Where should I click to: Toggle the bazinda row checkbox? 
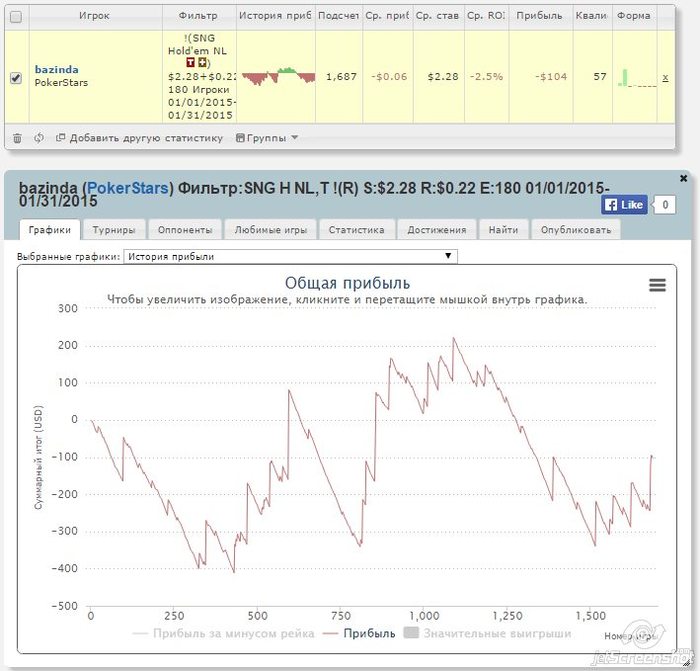(x=16, y=78)
